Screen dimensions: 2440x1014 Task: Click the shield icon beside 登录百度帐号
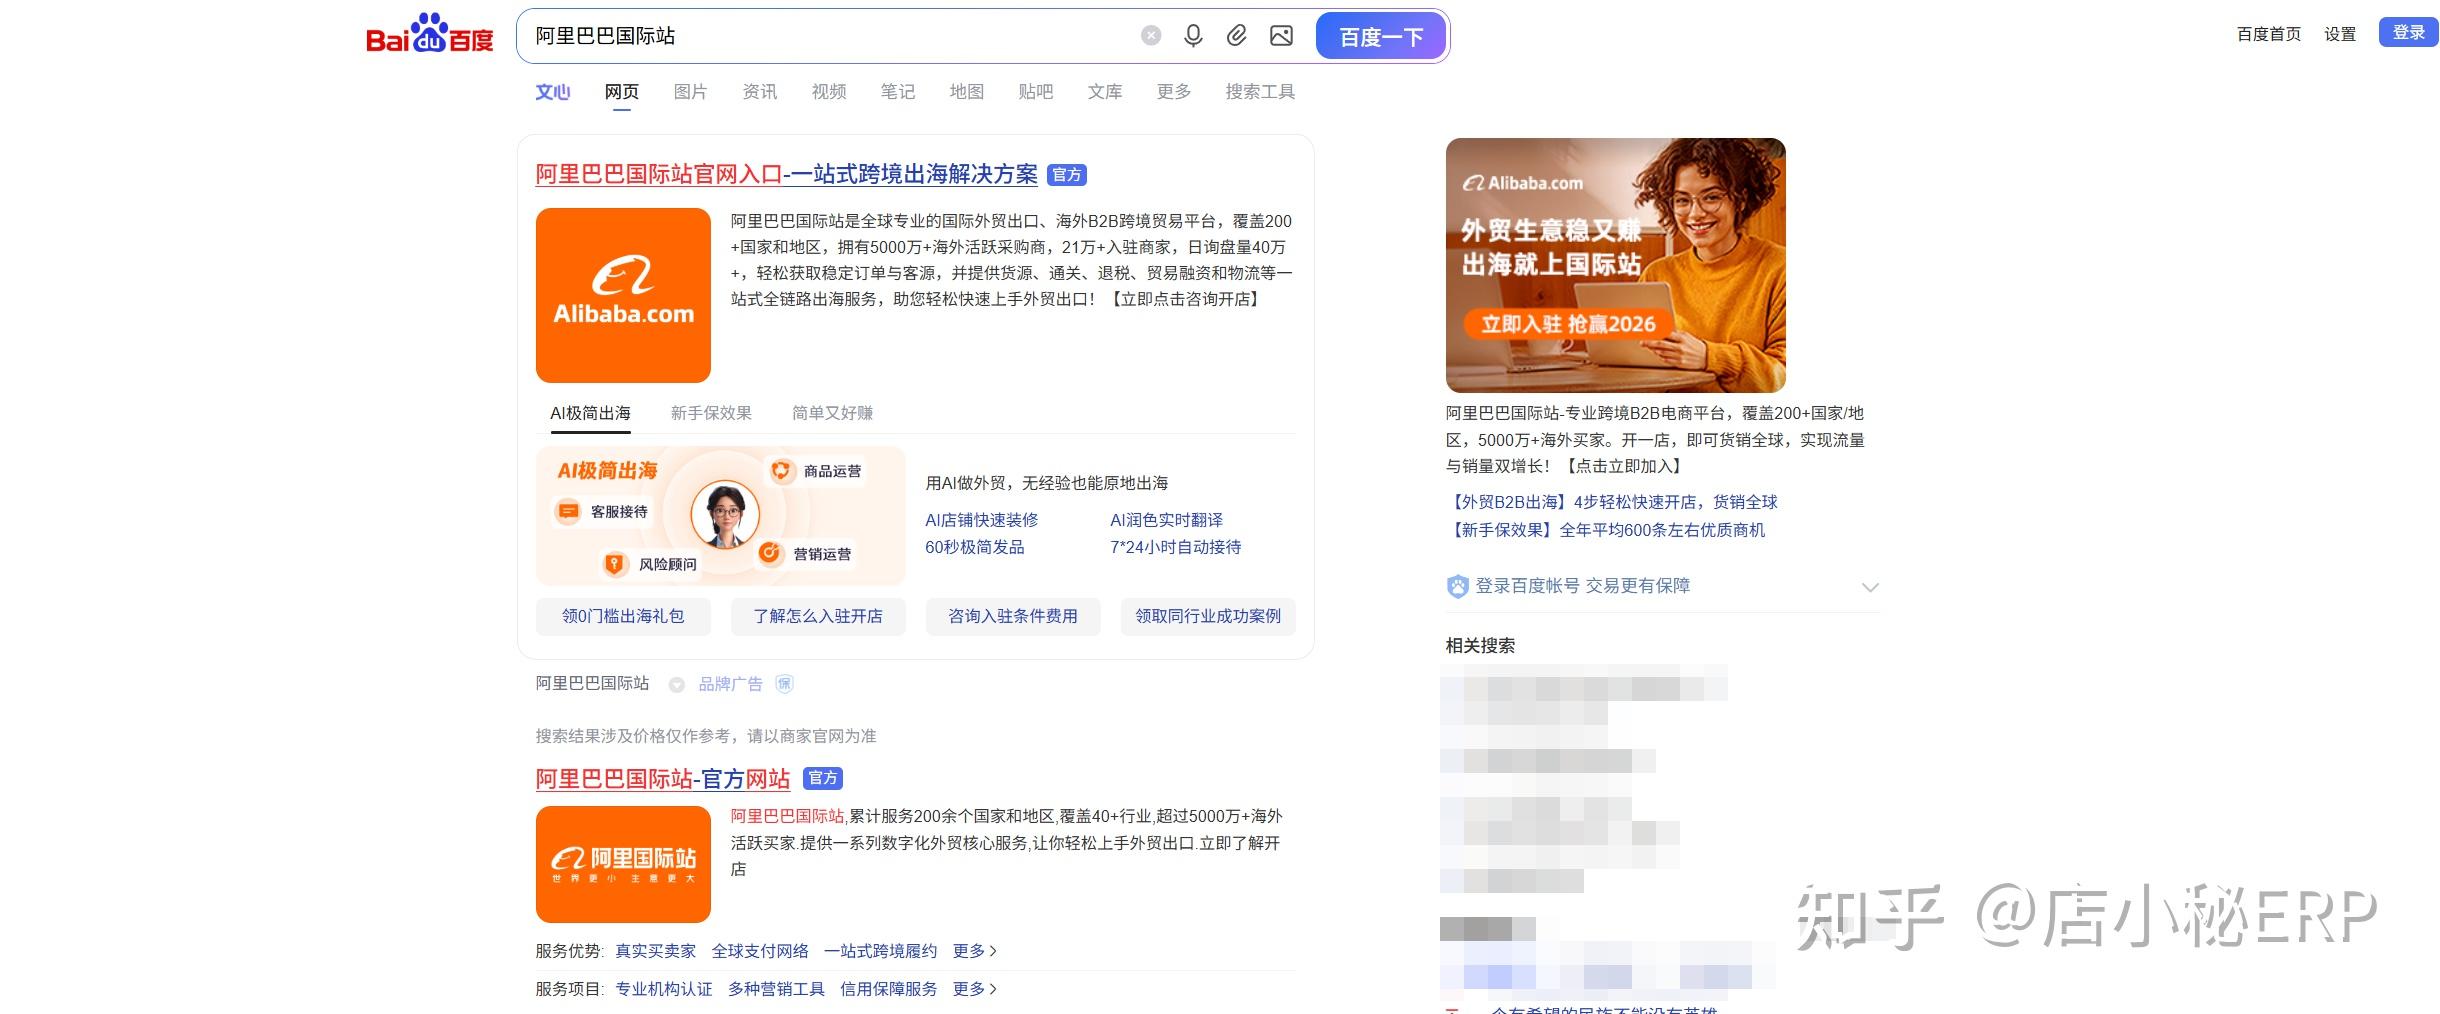tap(1457, 586)
